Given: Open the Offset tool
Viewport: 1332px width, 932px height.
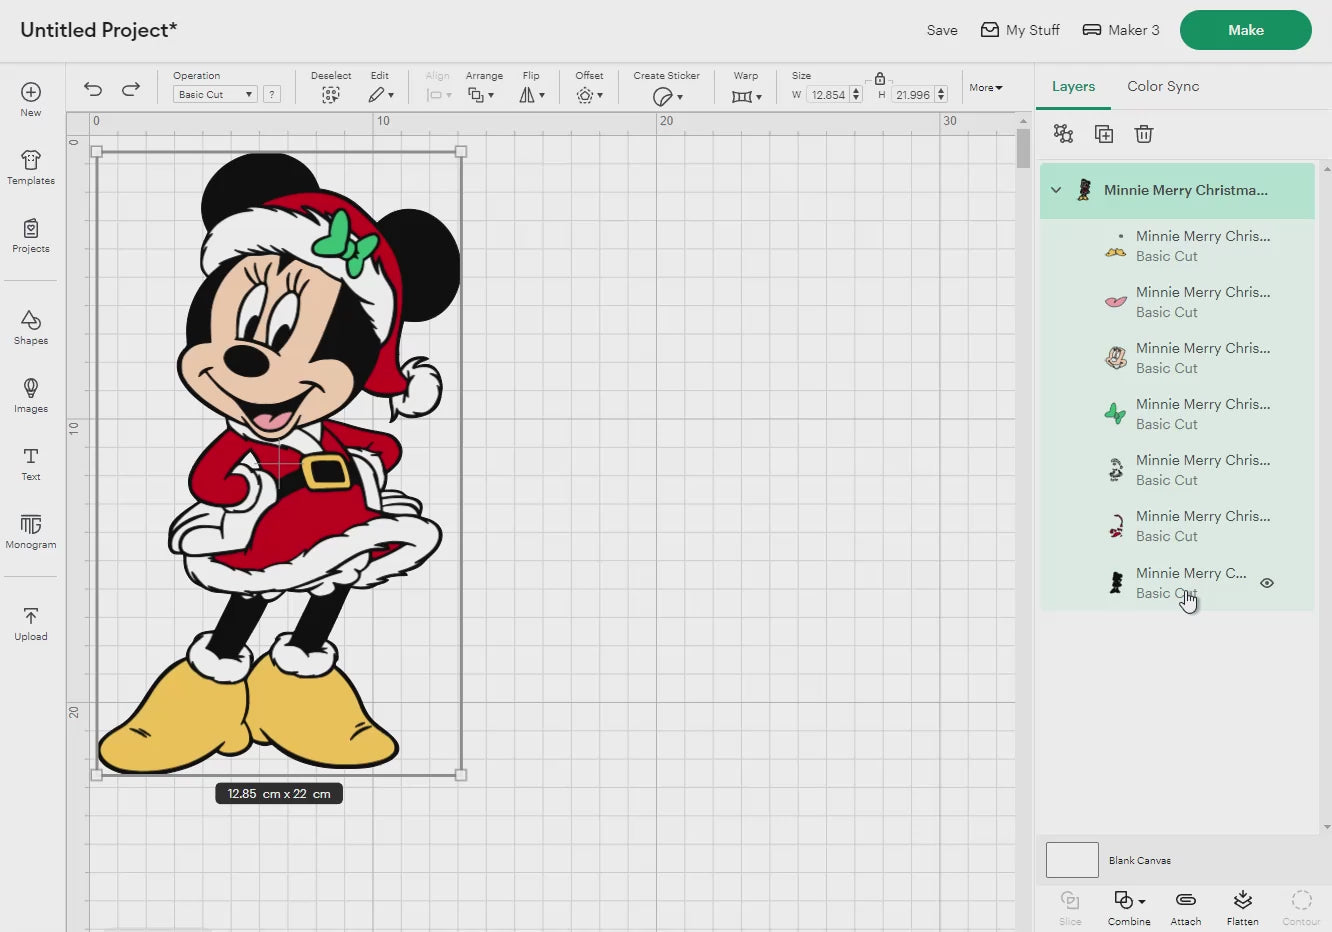Looking at the screenshot, I should pos(589,95).
